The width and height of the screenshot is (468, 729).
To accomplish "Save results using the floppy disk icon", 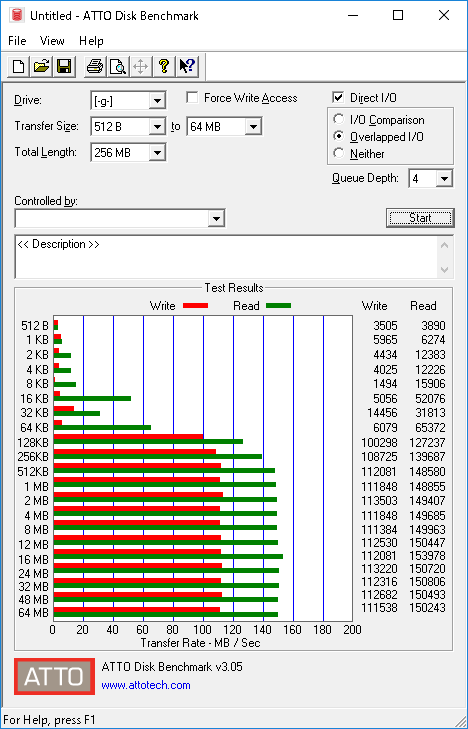I will coord(64,66).
